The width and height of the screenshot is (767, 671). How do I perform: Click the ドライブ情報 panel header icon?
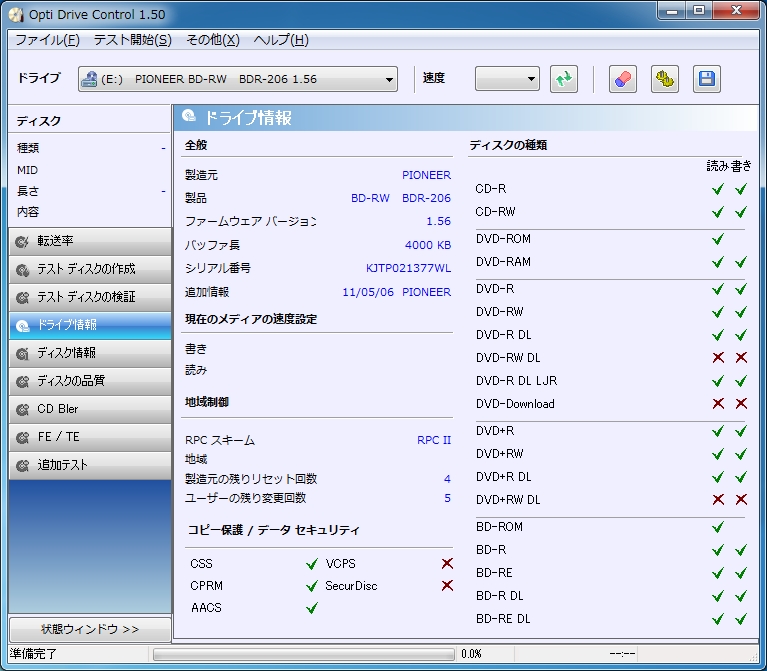[x=189, y=116]
